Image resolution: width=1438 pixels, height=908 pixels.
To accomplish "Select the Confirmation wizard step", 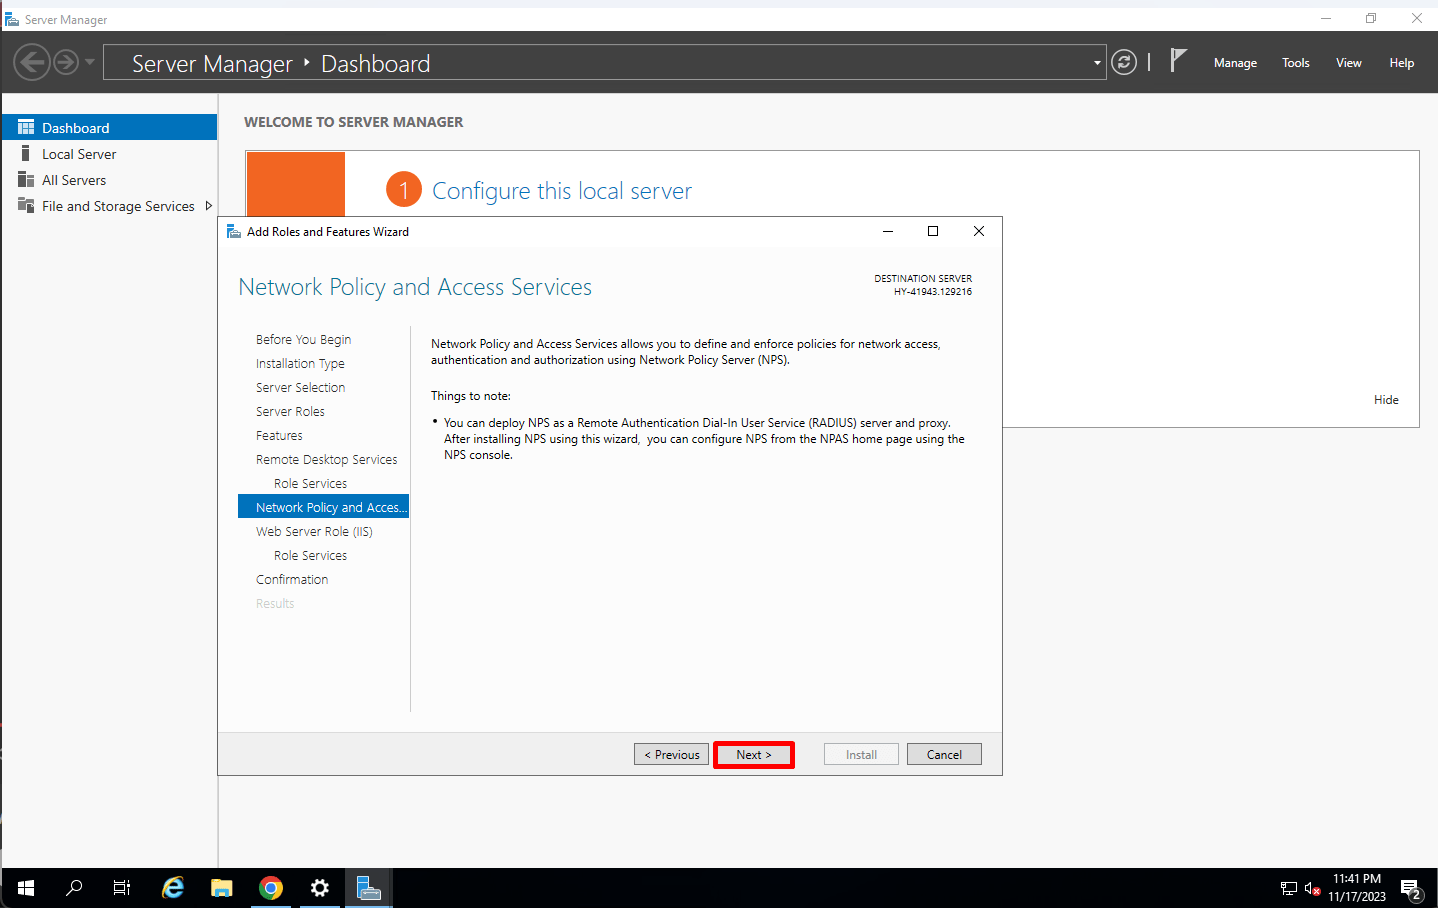I will pos(292,579).
